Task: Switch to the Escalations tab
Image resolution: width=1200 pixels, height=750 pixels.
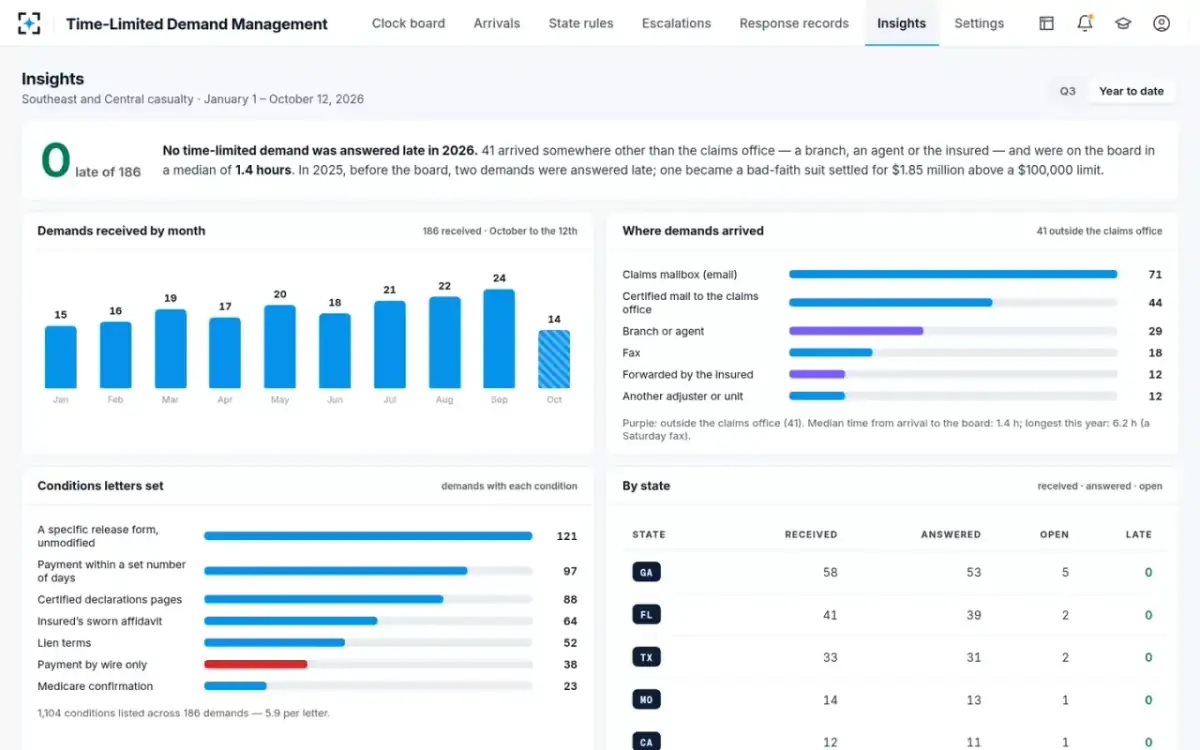Action: (x=676, y=23)
